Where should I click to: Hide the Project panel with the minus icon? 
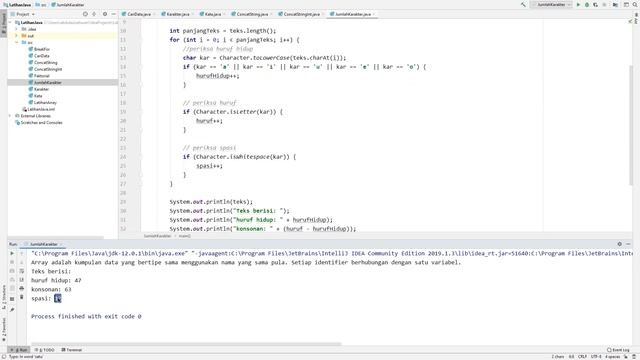pyautogui.click(x=113, y=14)
